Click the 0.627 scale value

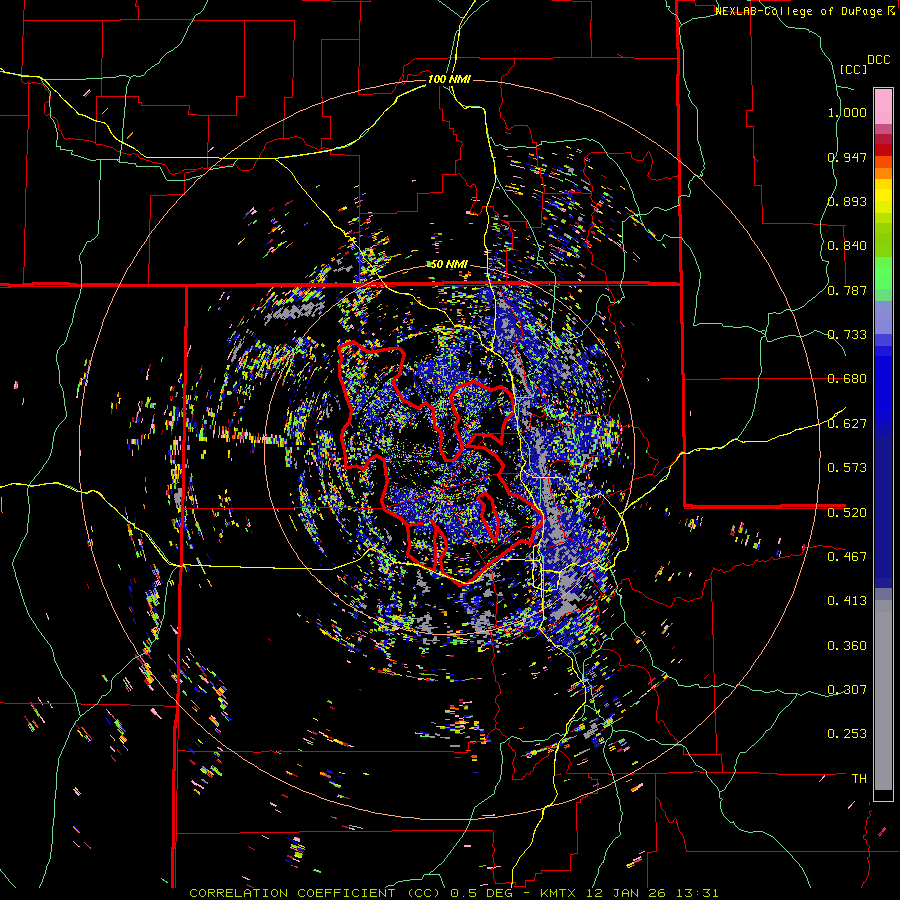(x=847, y=424)
